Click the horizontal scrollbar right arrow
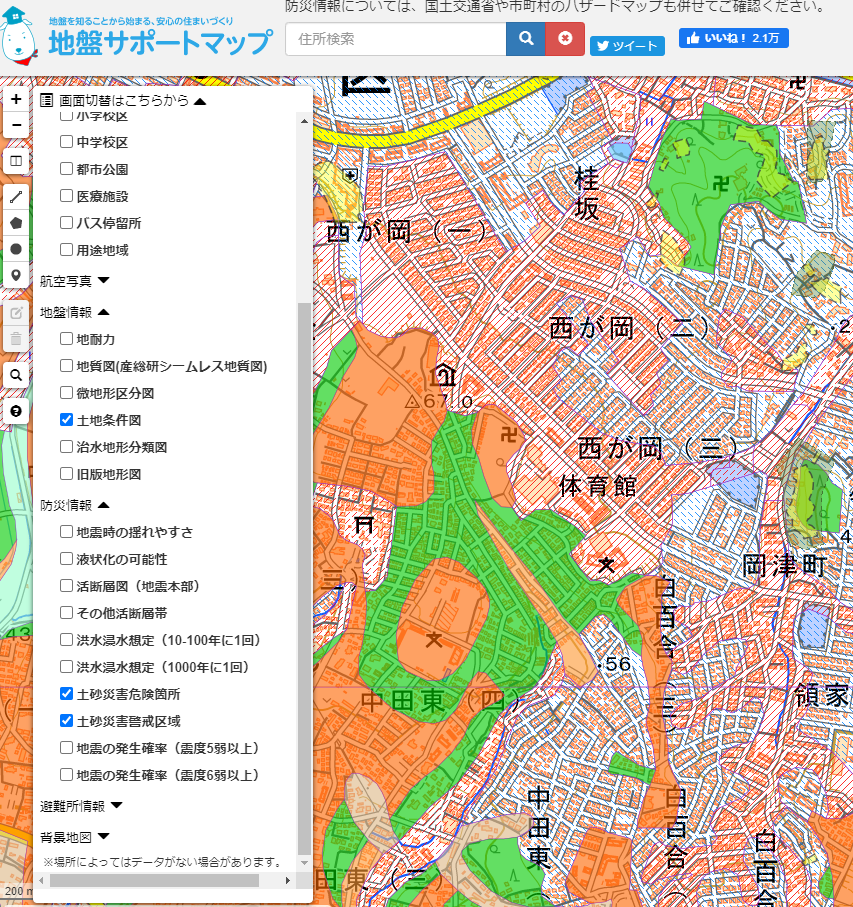The height and width of the screenshot is (907, 853). (x=287, y=880)
